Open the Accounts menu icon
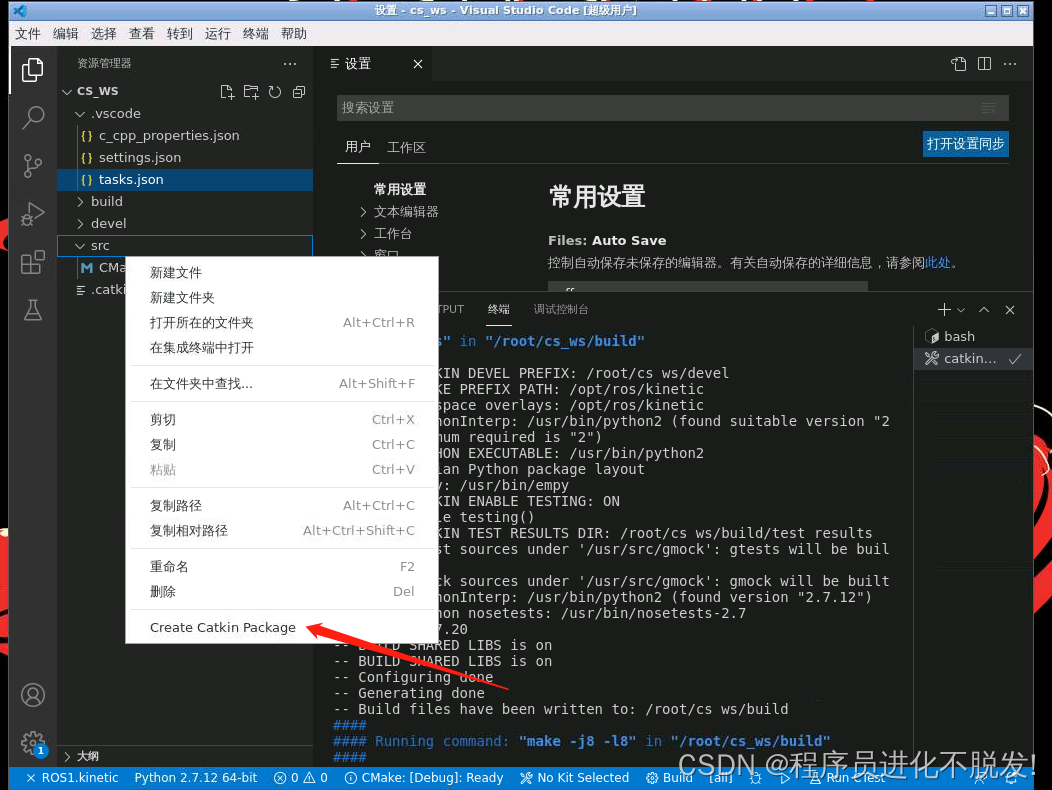The height and width of the screenshot is (790, 1052). [32, 695]
